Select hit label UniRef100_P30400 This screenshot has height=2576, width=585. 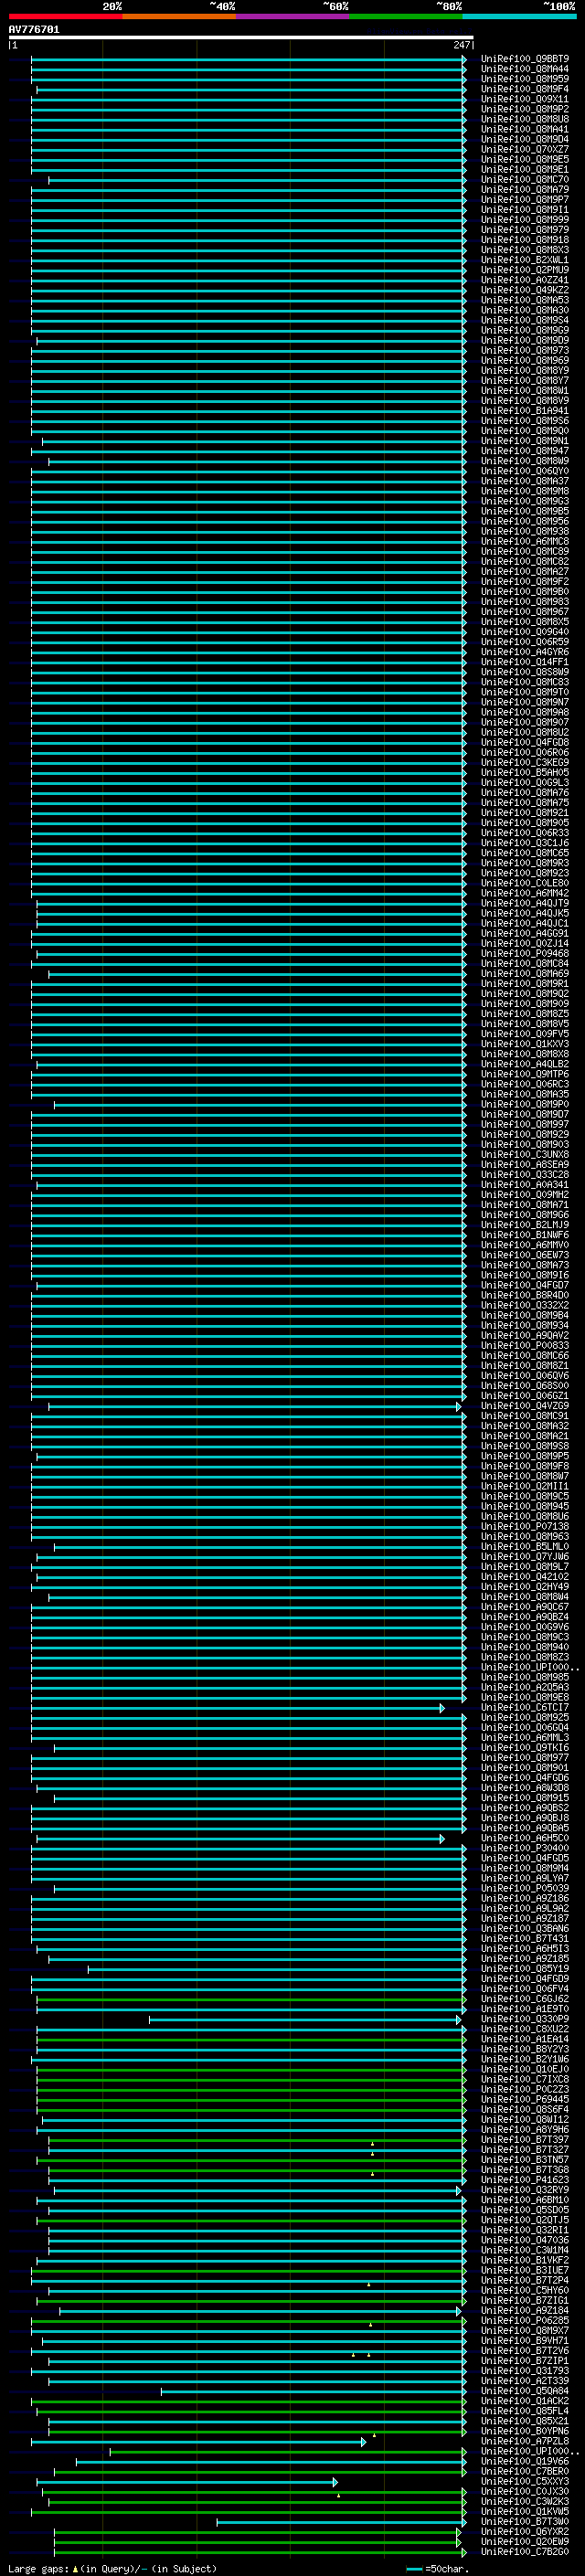(x=525, y=1848)
